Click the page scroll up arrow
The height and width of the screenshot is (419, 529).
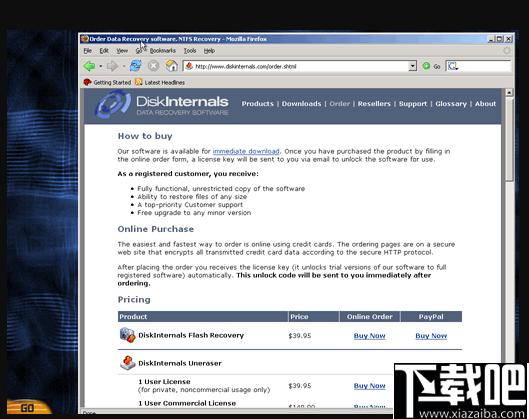pos(509,92)
